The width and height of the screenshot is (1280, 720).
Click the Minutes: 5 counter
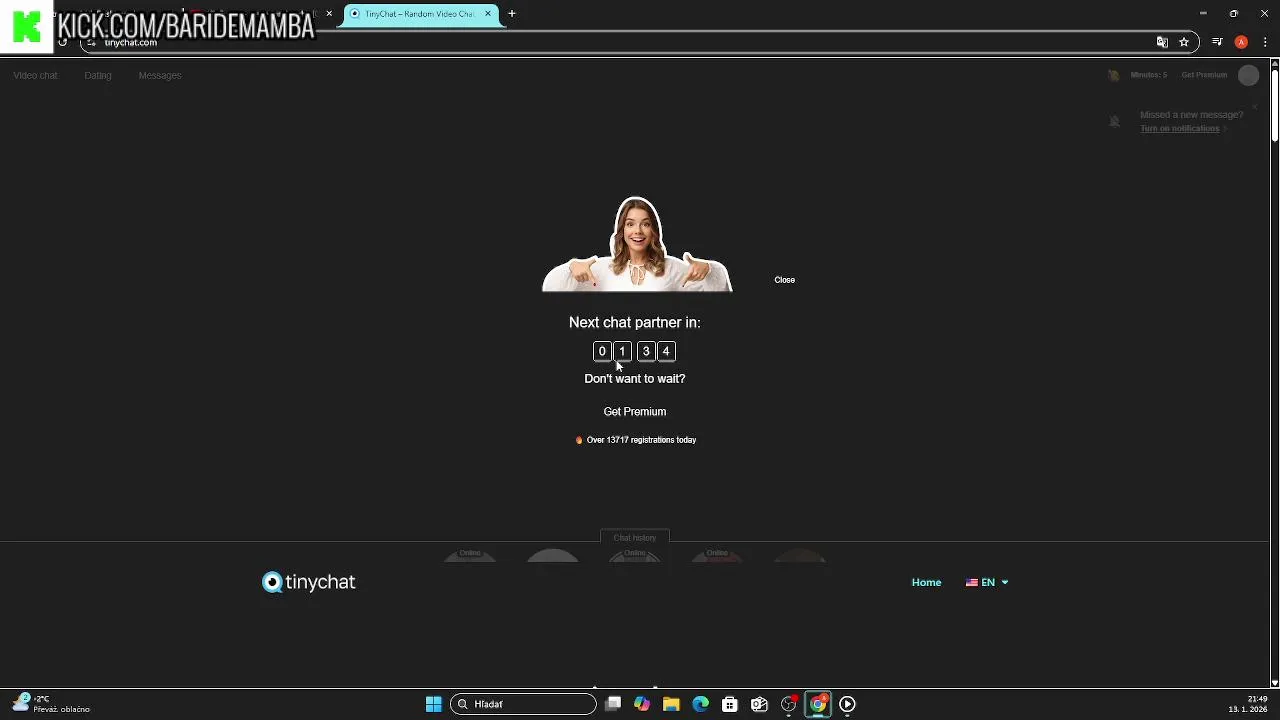pyautogui.click(x=1148, y=75)
